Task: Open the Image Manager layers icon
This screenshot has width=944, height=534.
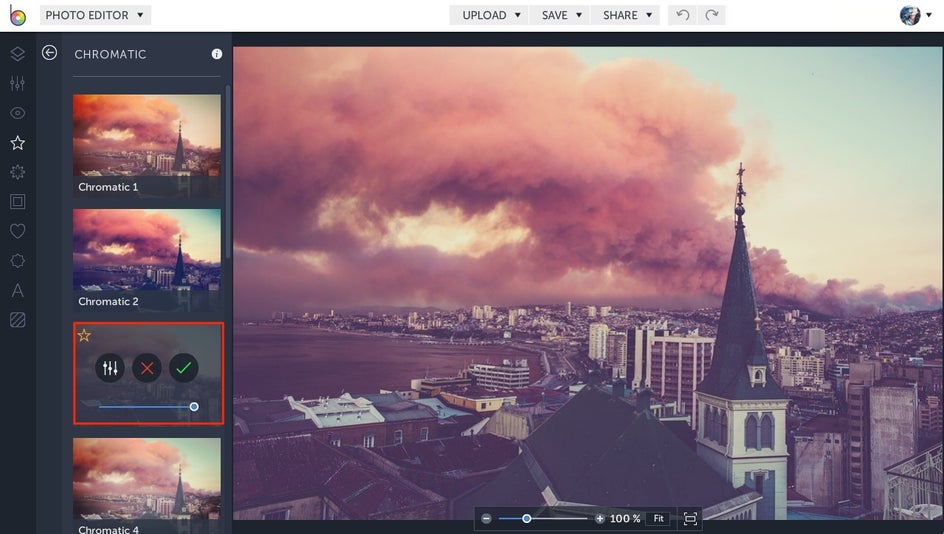Action: coord(17,54)
